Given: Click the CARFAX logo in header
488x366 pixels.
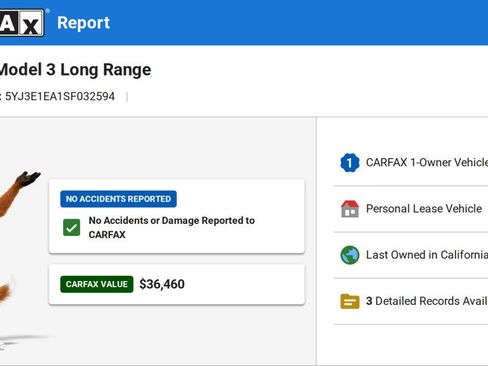Looking at the screenshot, I should click(x=22, y=22).
